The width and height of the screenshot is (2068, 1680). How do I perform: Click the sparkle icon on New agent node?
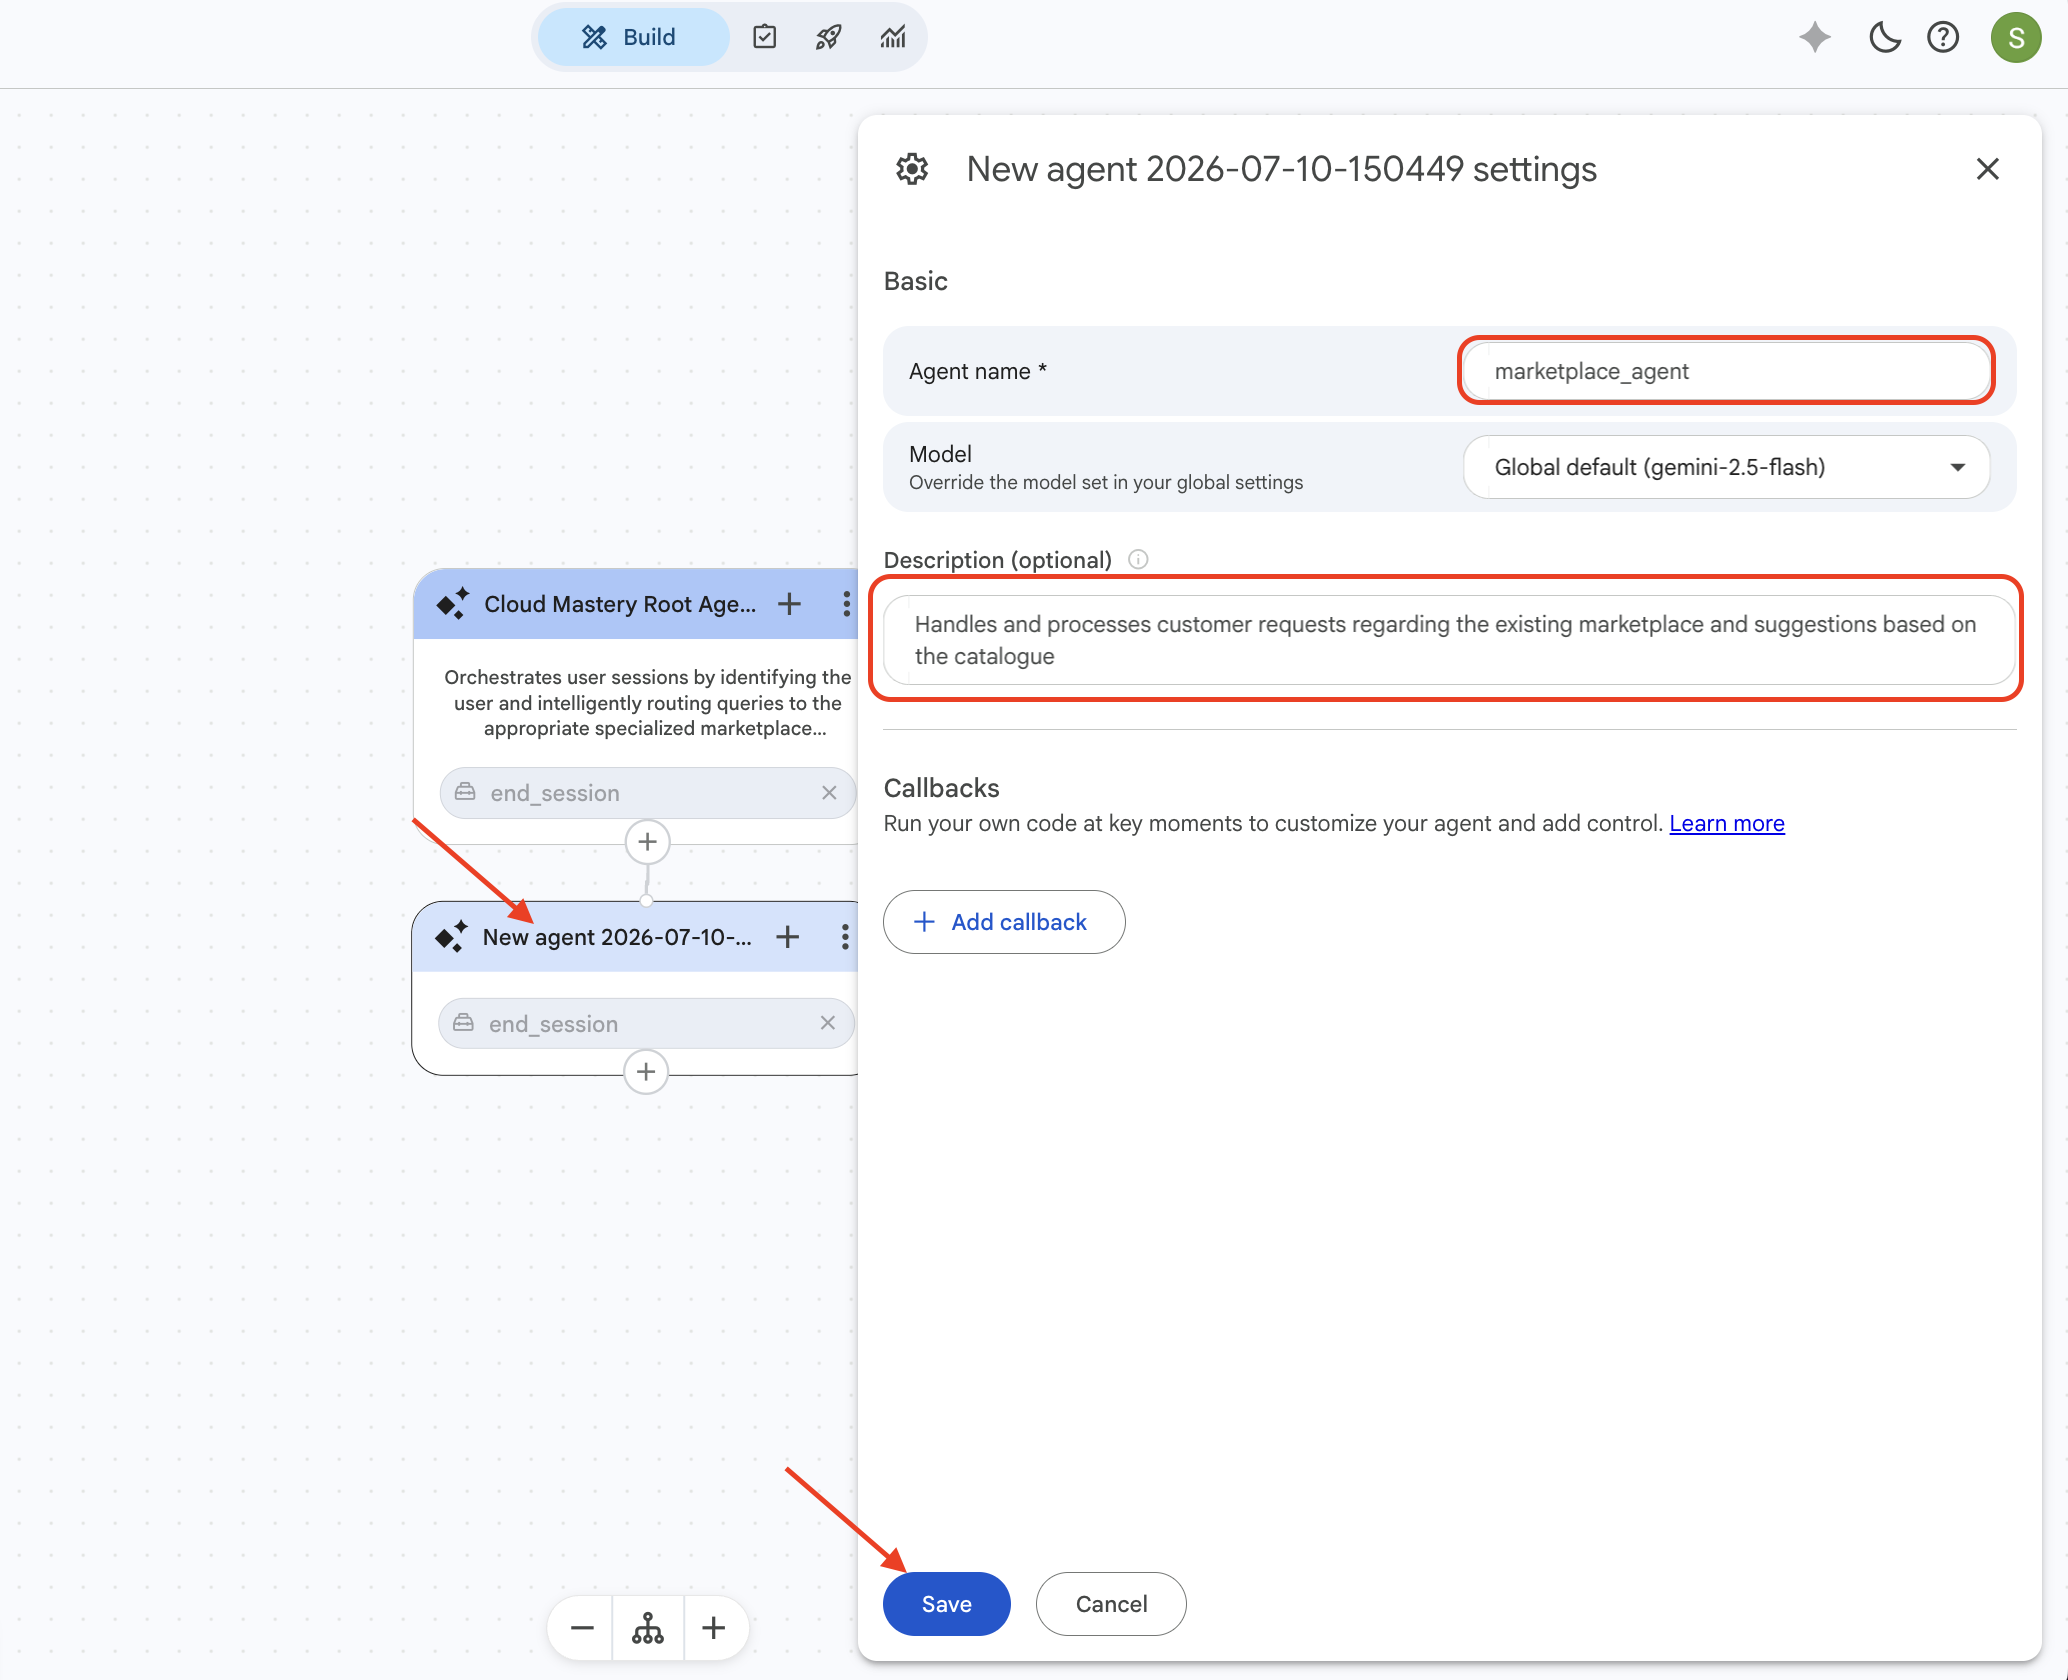point(452,936)
